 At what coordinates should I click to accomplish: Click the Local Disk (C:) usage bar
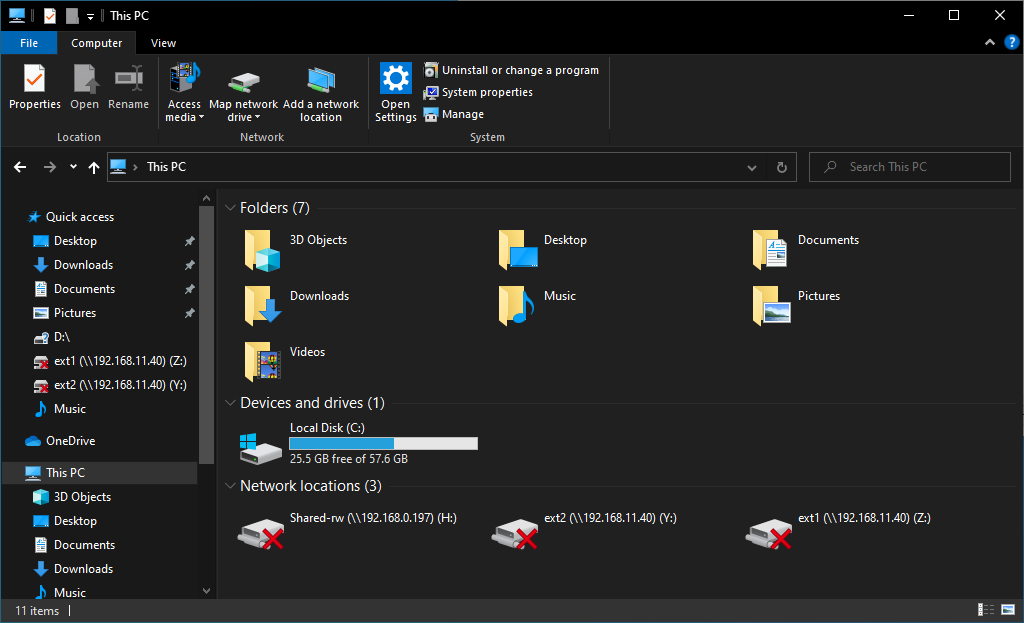pyautogui.click(x=383, y=443)
